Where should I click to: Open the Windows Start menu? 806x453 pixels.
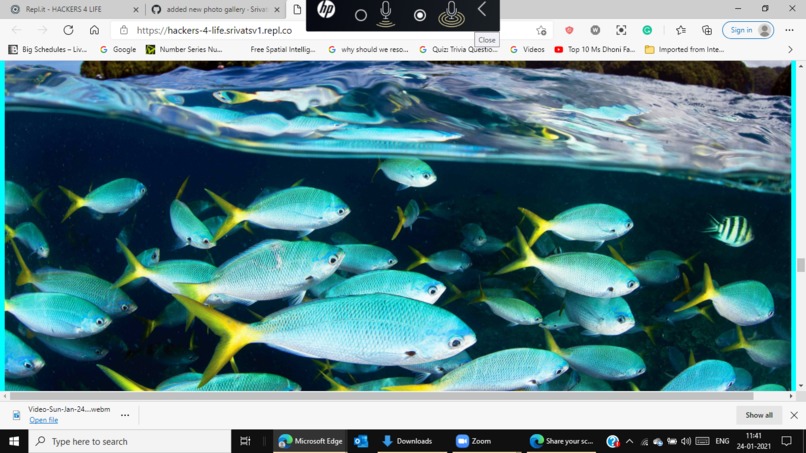[x=14, y=441]
